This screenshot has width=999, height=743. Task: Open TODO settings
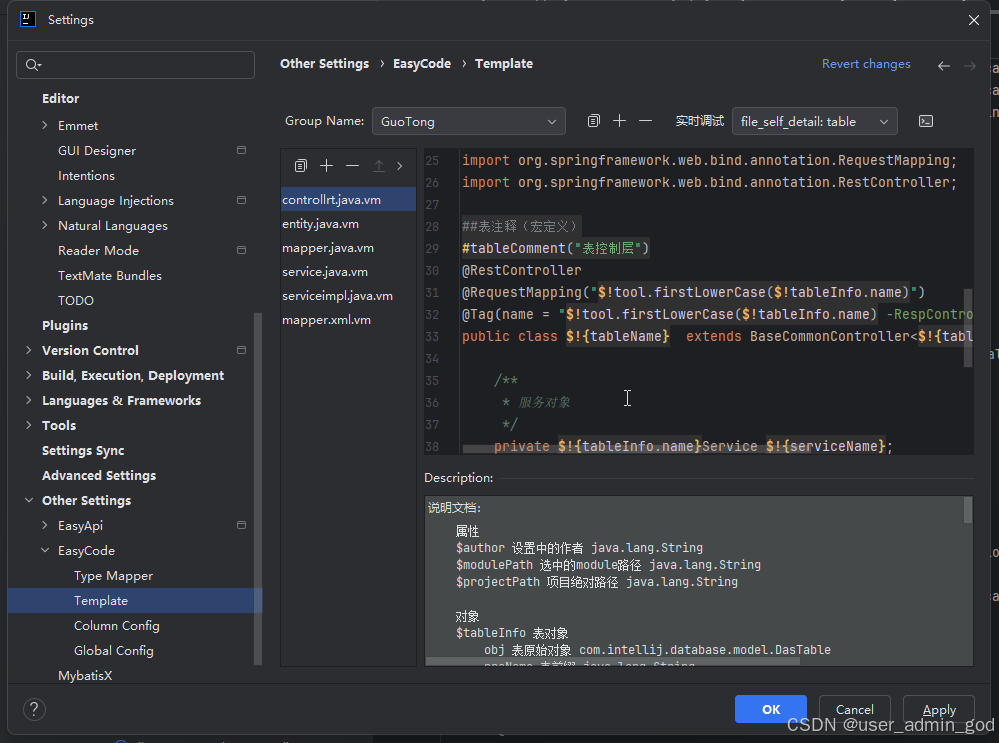coord(76,300)
